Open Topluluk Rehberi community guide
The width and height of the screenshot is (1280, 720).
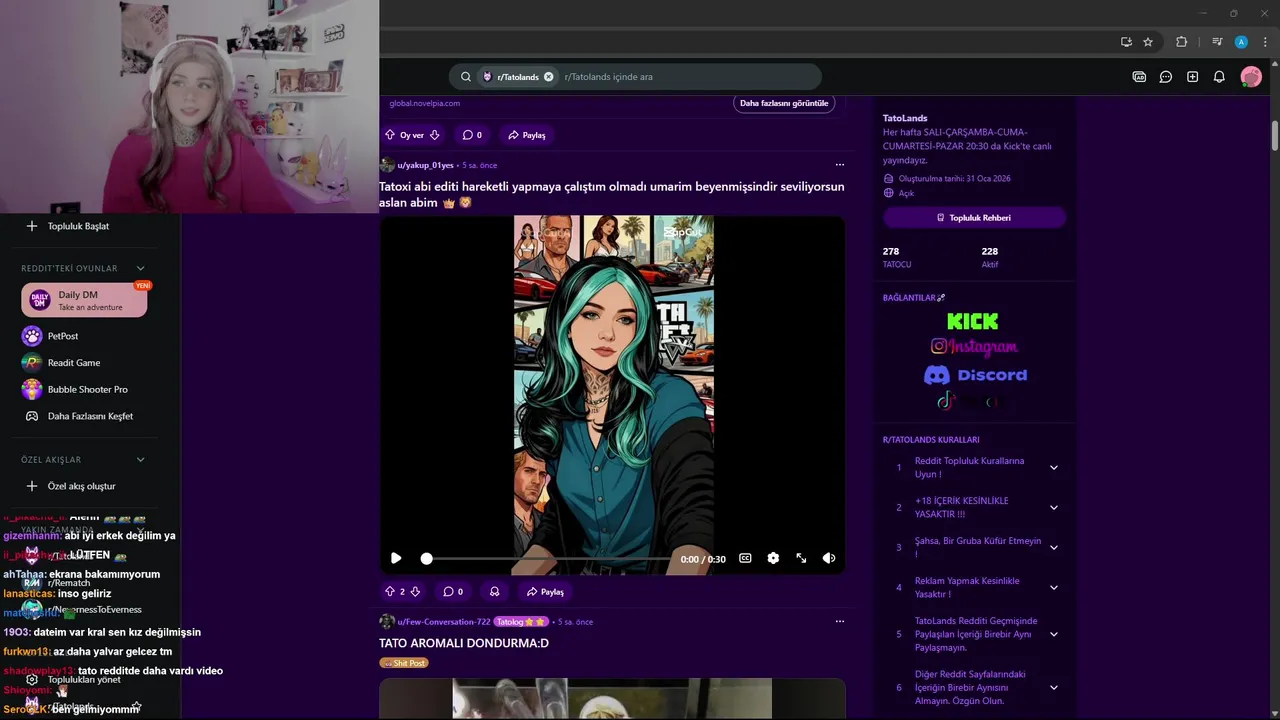click(974, 218)
